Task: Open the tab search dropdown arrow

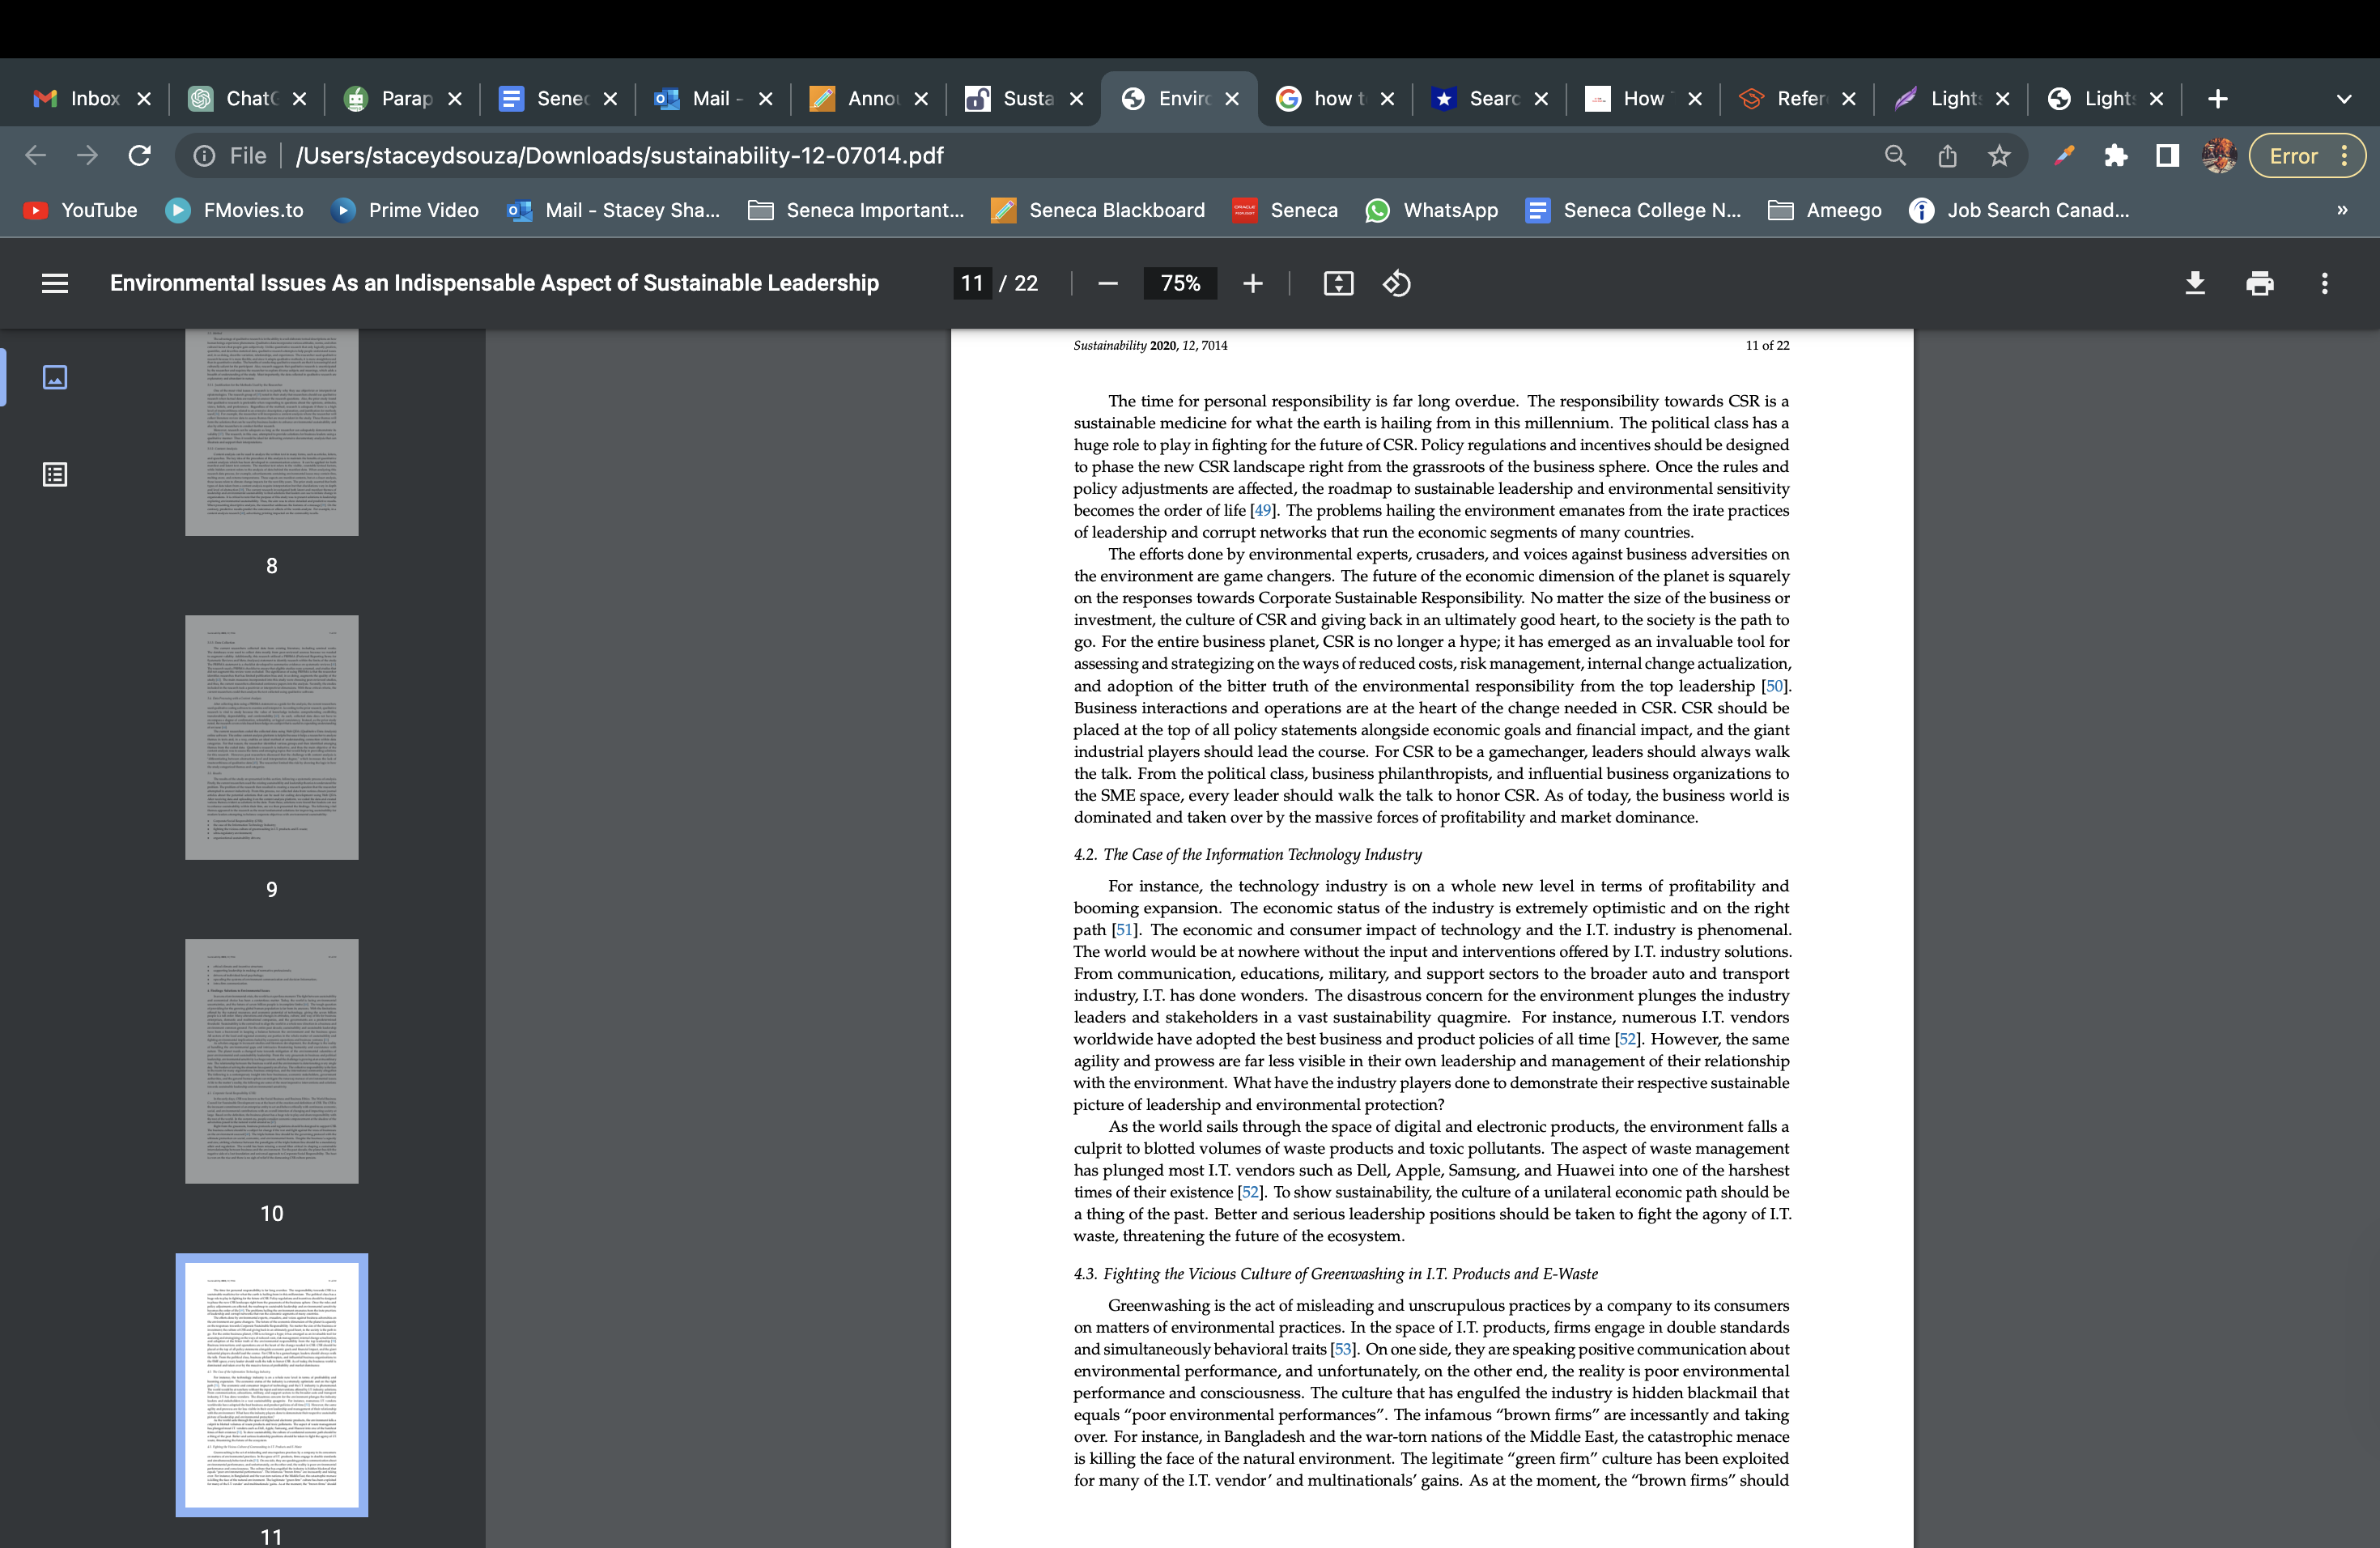Action: 2344,99
